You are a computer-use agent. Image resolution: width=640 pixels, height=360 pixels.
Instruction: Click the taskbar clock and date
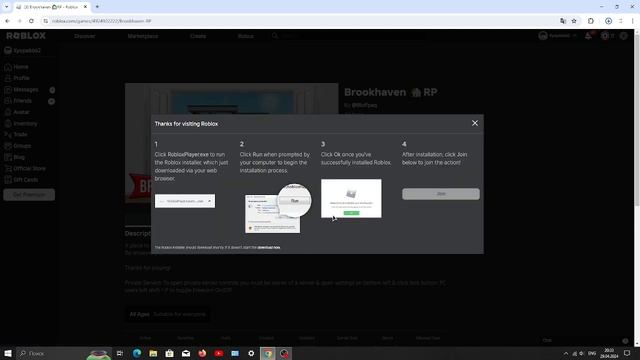[609, 353]
